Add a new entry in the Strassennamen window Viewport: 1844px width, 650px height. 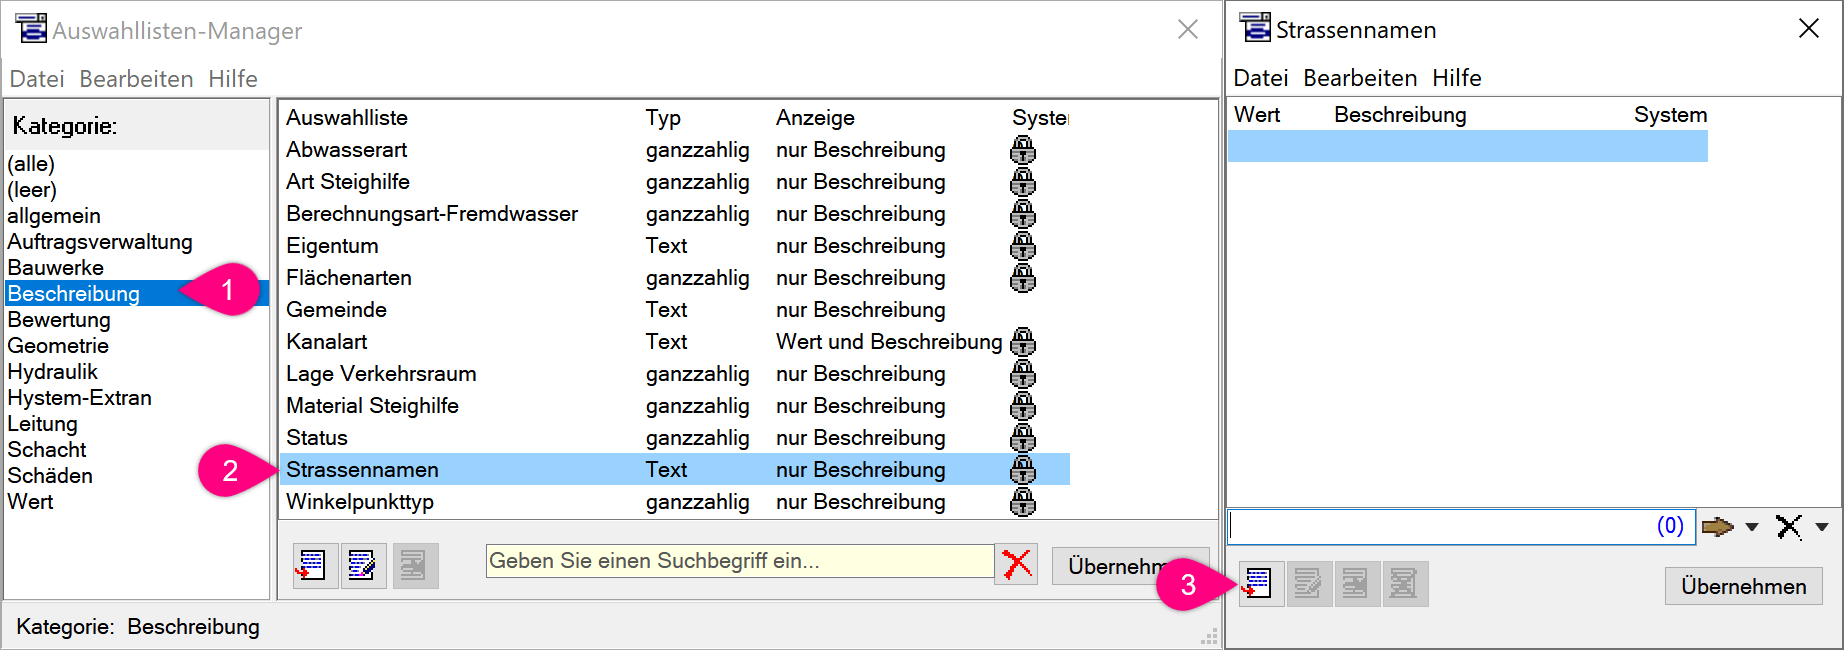[1257, 583]
